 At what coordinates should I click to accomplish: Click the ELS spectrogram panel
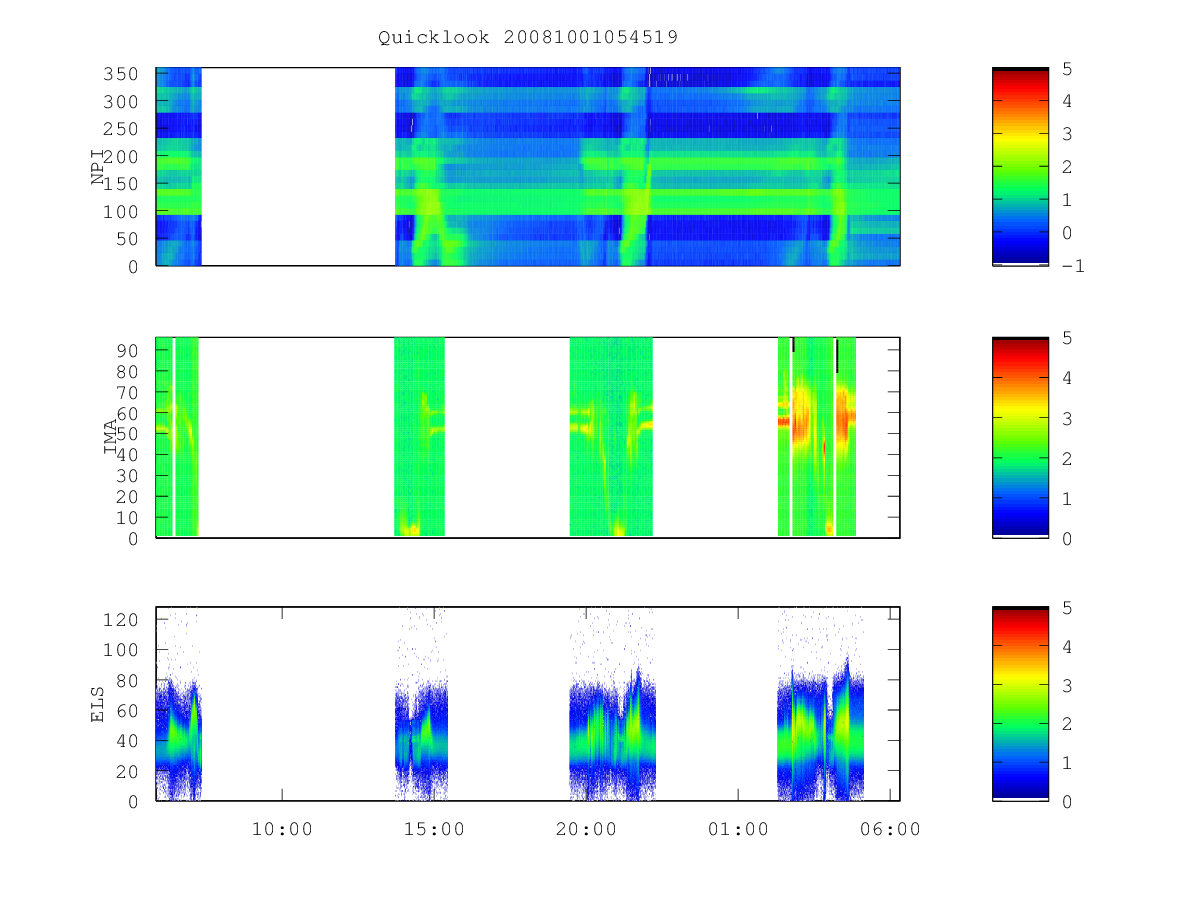[528, 703]
